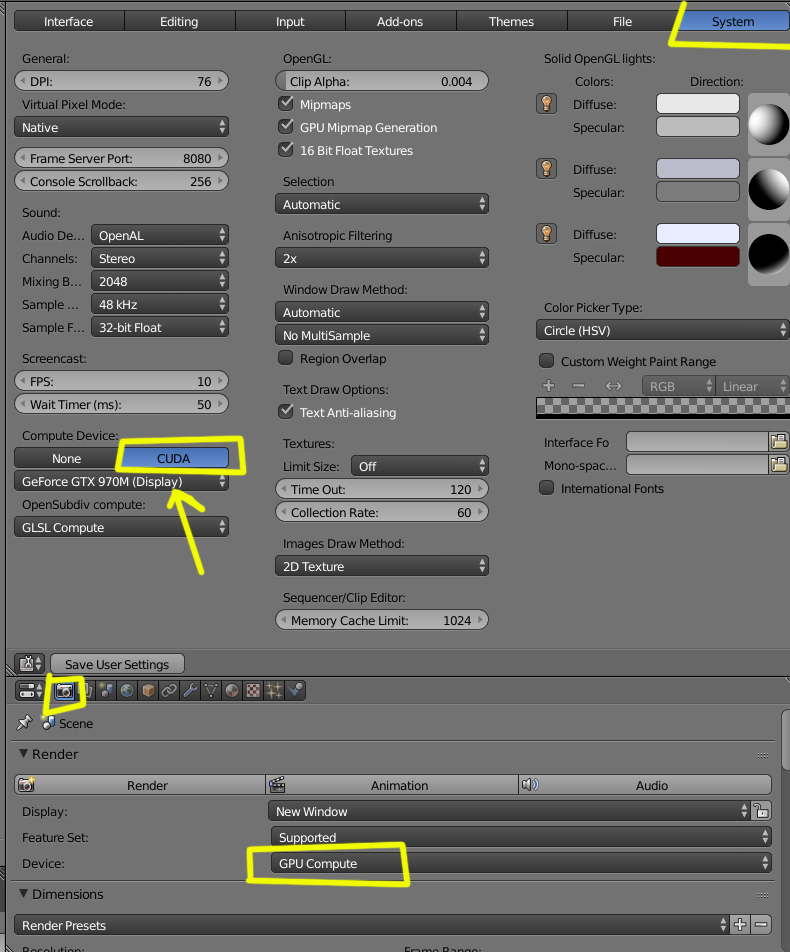Click the Audio mixdown button
The image size is (790, 952).
tap(645, 785)
